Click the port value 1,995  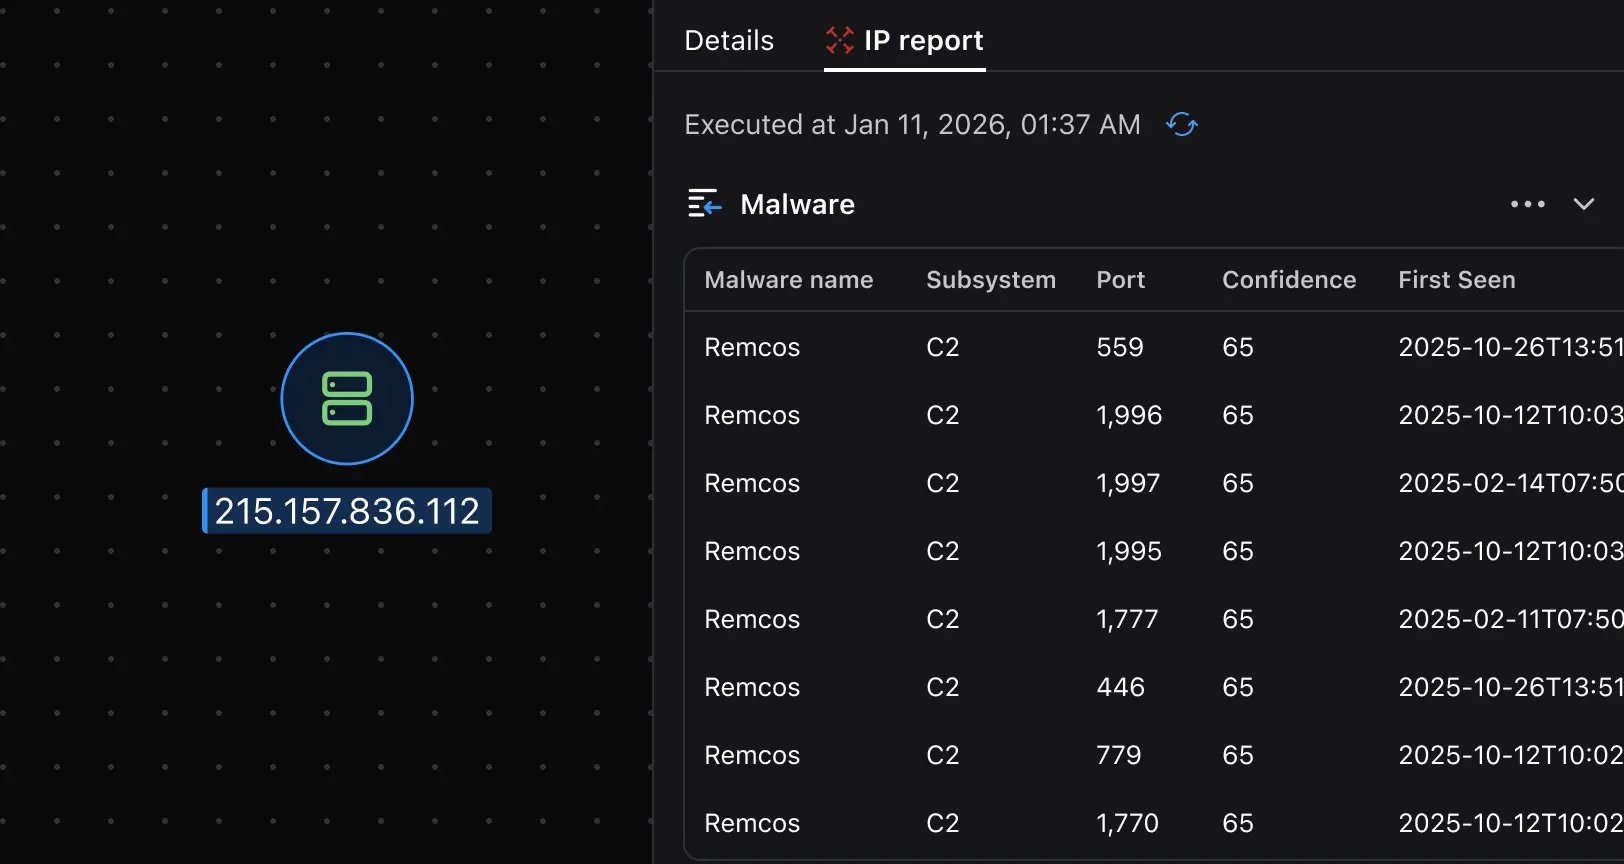coord(1129,551)
